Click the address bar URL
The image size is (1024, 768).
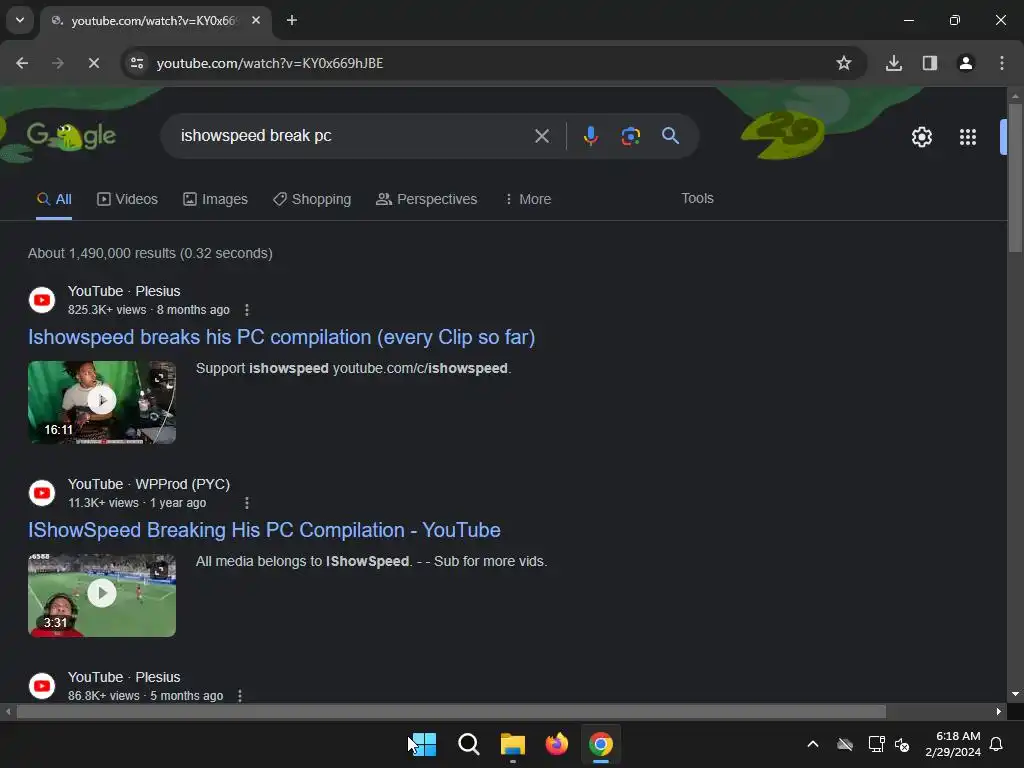(270, 63)
